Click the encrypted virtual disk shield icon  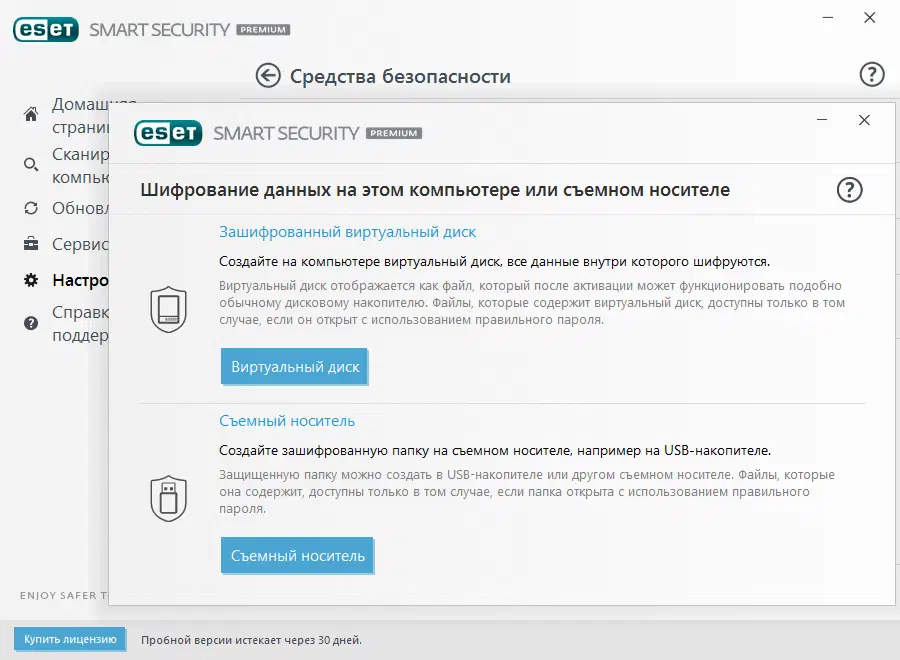pos(169,309)
